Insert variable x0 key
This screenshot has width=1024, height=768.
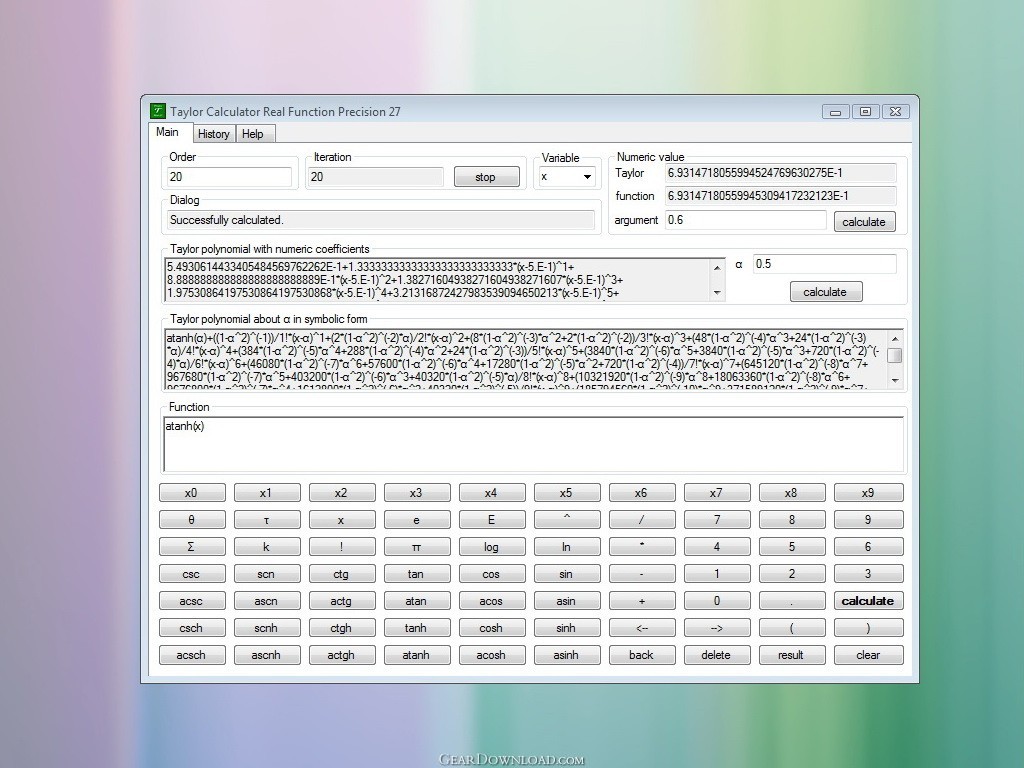(x=192, y=493)
